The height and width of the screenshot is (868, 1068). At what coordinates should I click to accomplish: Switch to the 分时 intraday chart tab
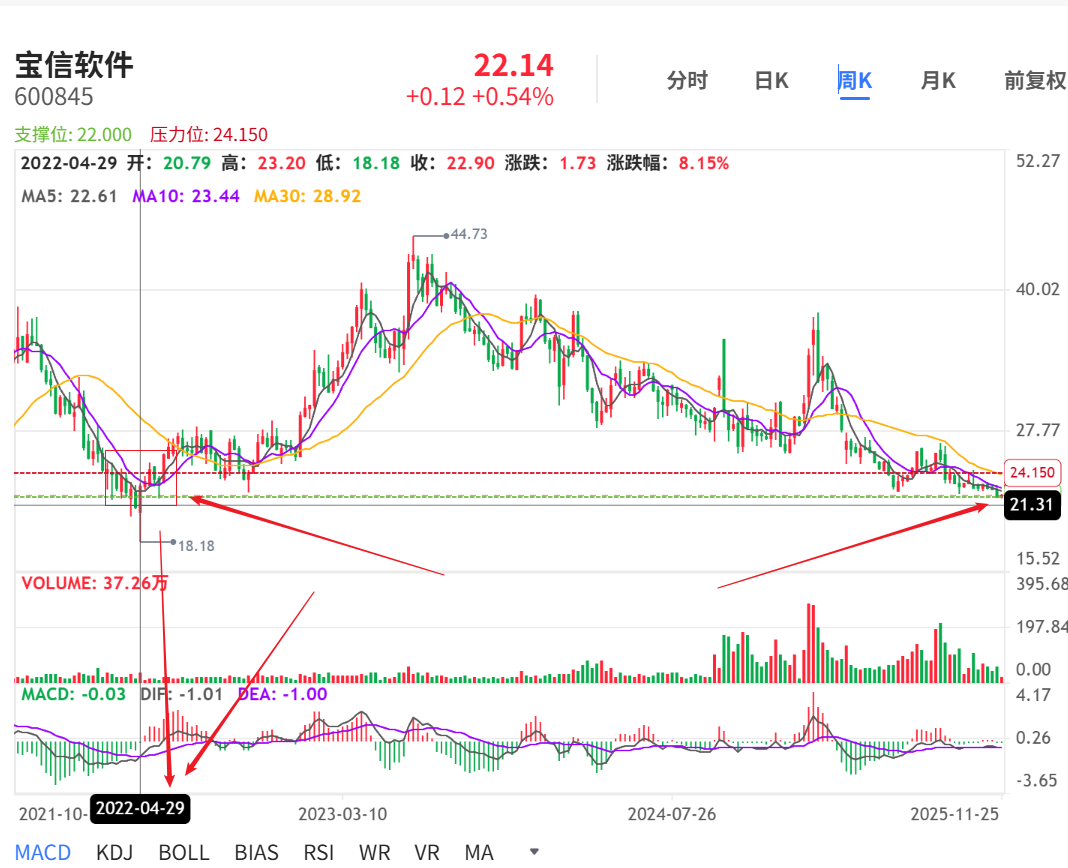click(687, 80)
